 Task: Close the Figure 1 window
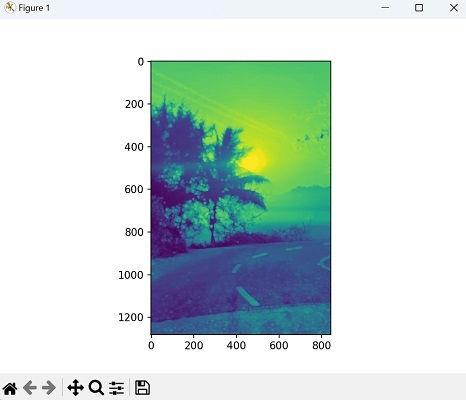[454, 7]
